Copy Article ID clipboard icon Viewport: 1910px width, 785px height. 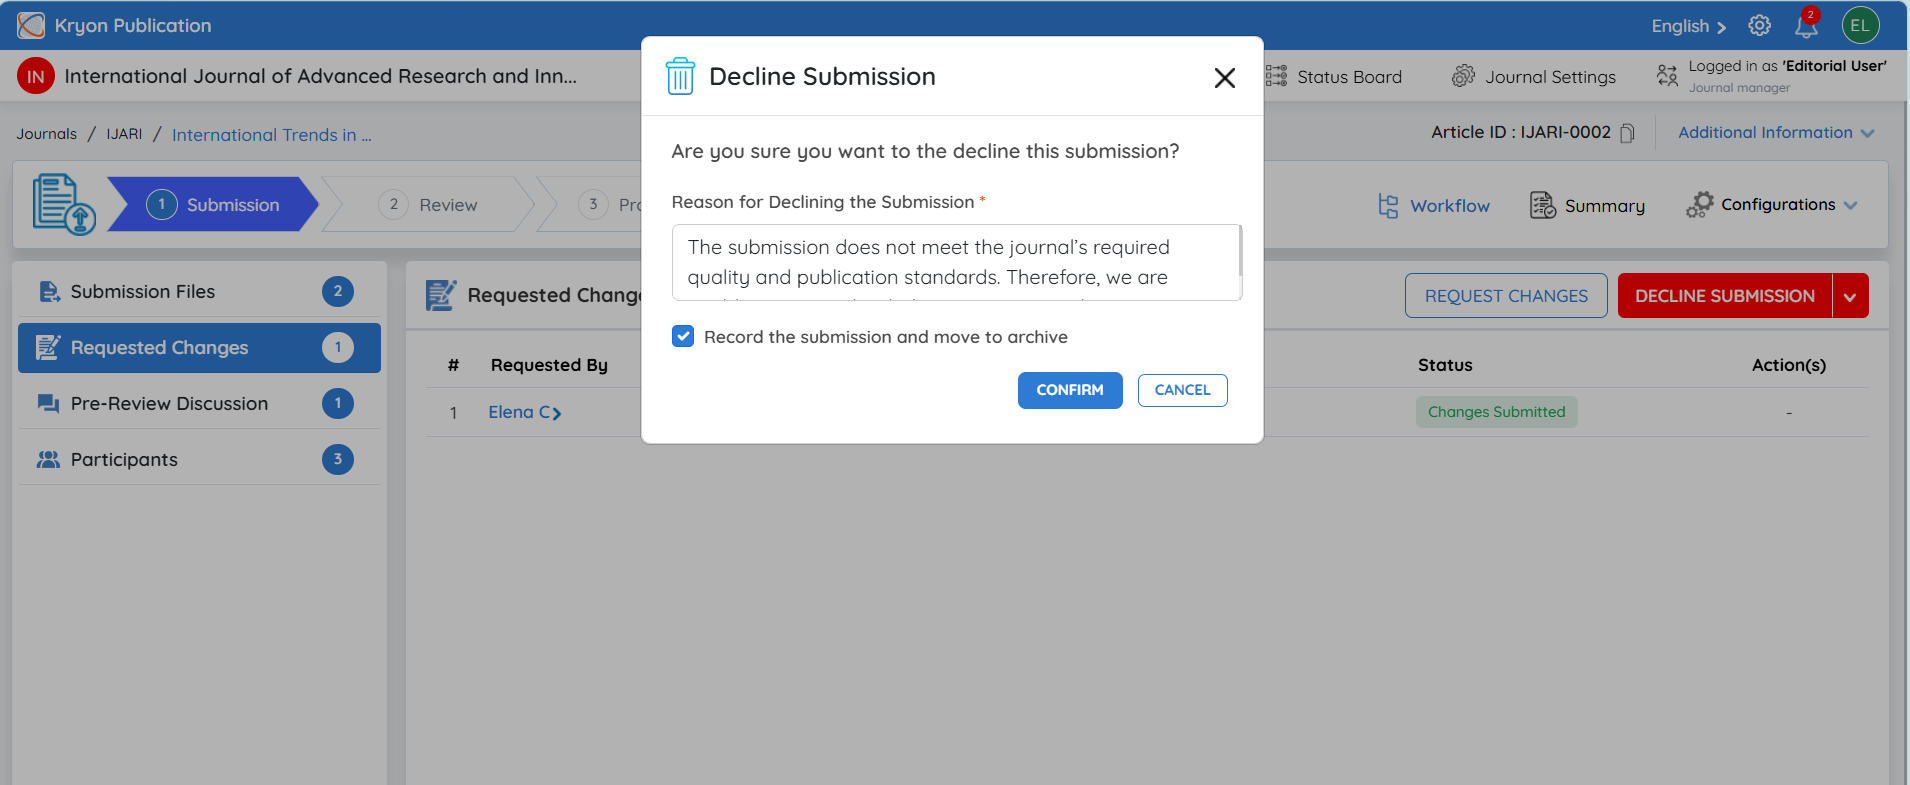point(1627,133)
